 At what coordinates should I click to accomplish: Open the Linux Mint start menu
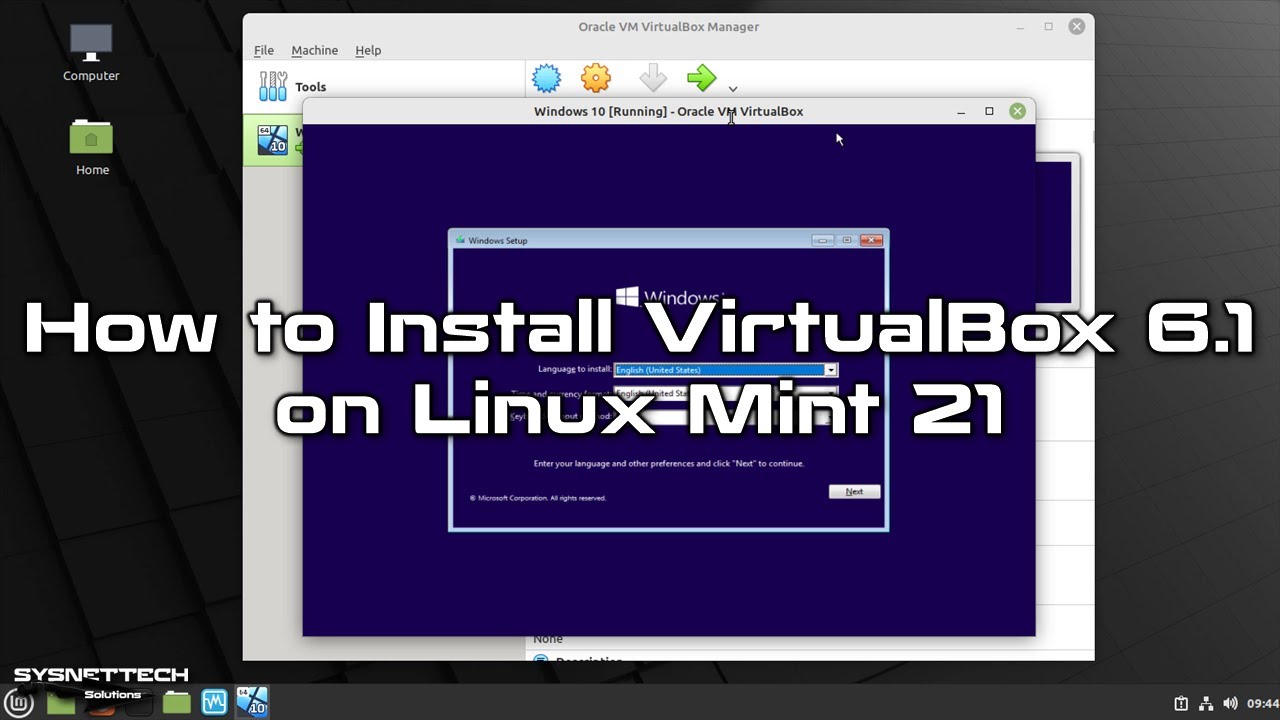19,702
